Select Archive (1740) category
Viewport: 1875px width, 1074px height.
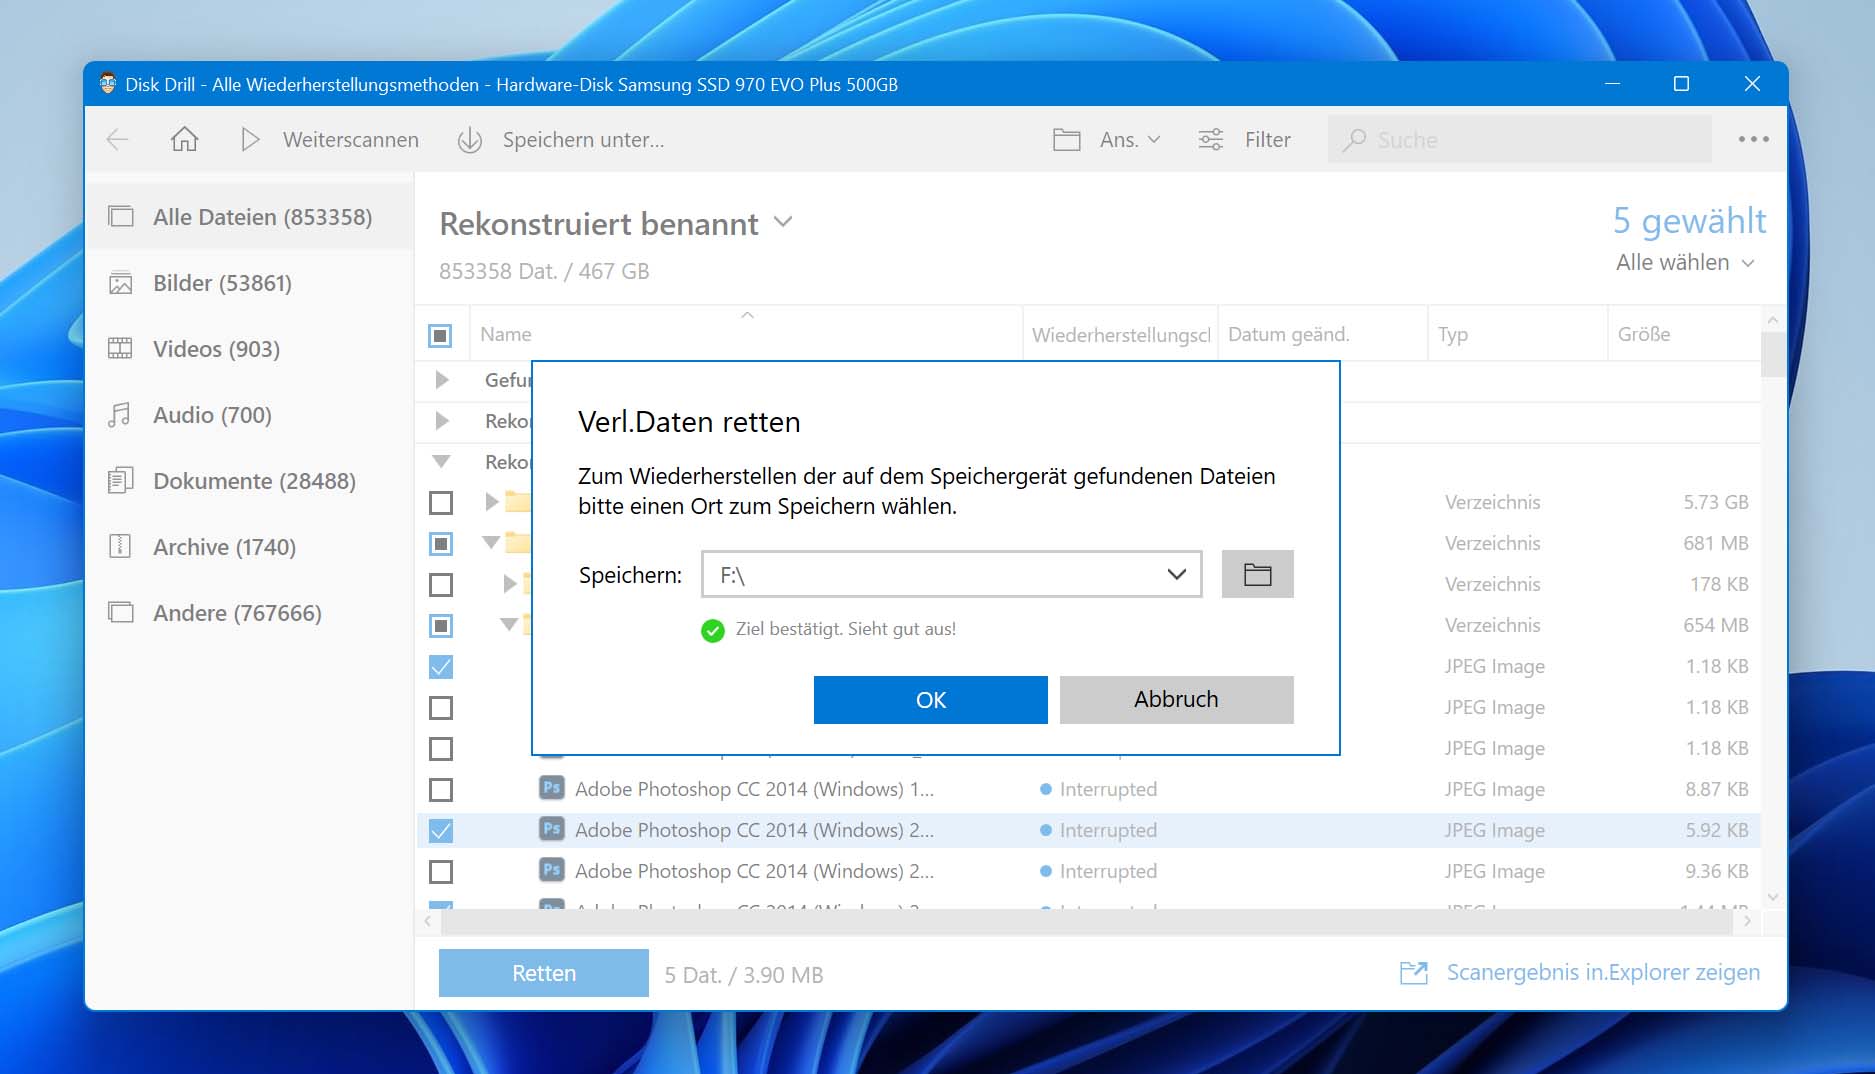coord(249,547)
